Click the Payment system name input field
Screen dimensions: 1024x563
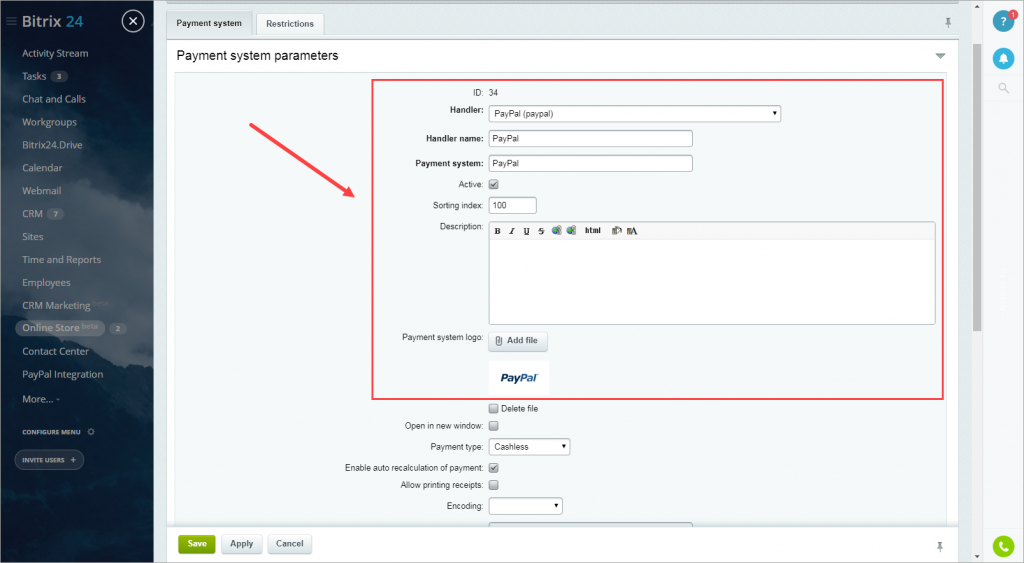(x=590, y=163)
